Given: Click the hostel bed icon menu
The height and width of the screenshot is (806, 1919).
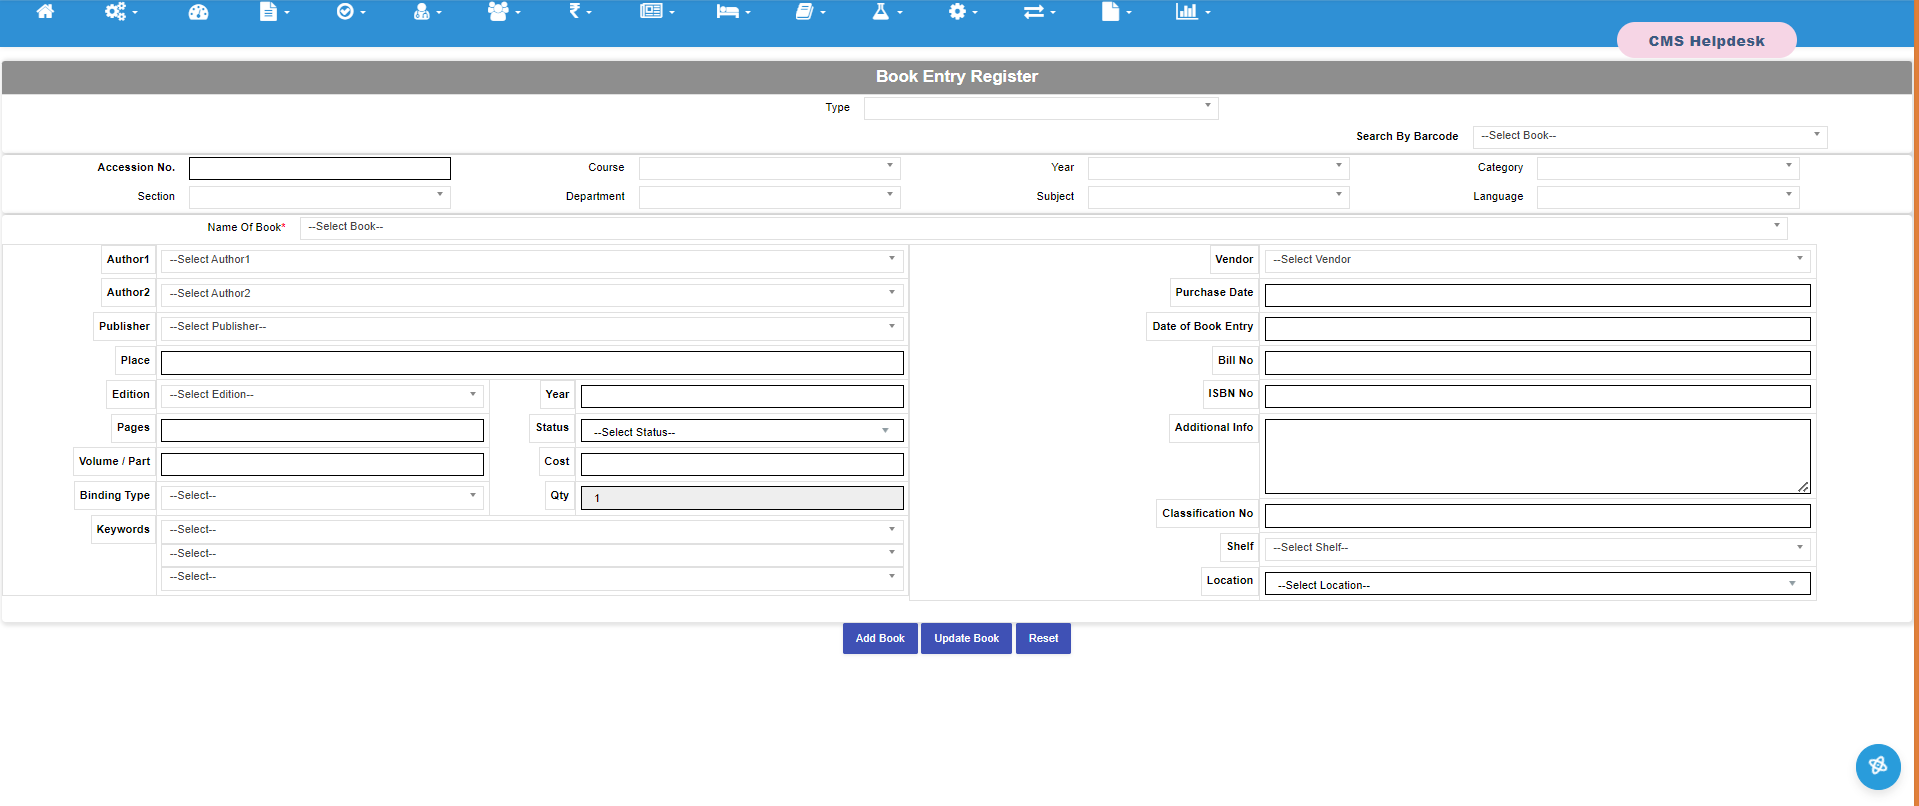Looking at the screenshot, I should pyautogui.click(x=732, y=12).
